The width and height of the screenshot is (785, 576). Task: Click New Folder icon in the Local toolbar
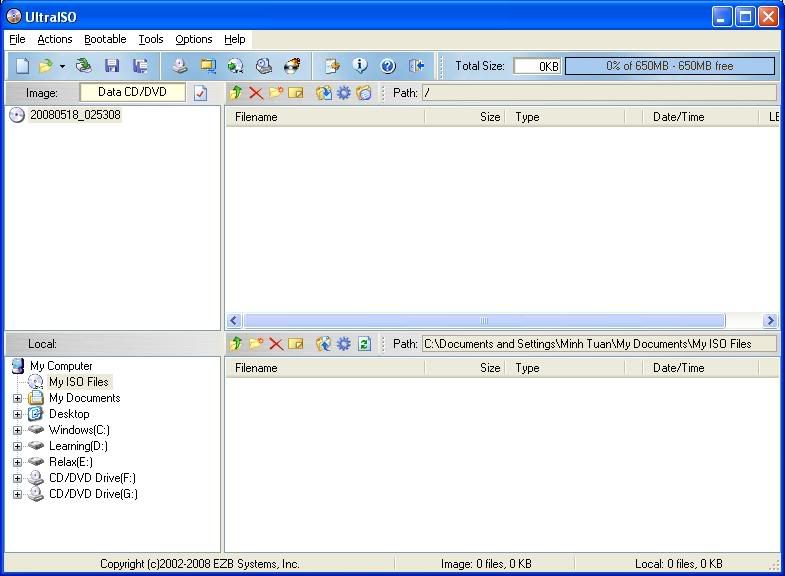[256, 343]
